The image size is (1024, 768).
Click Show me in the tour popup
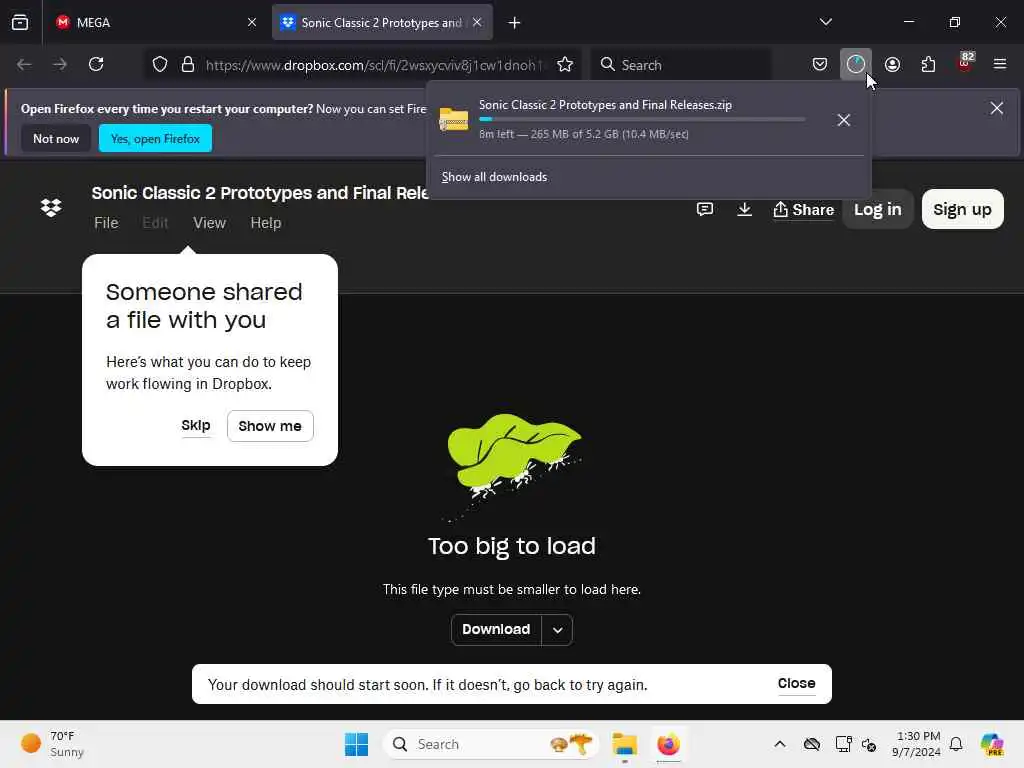point(270,426)
